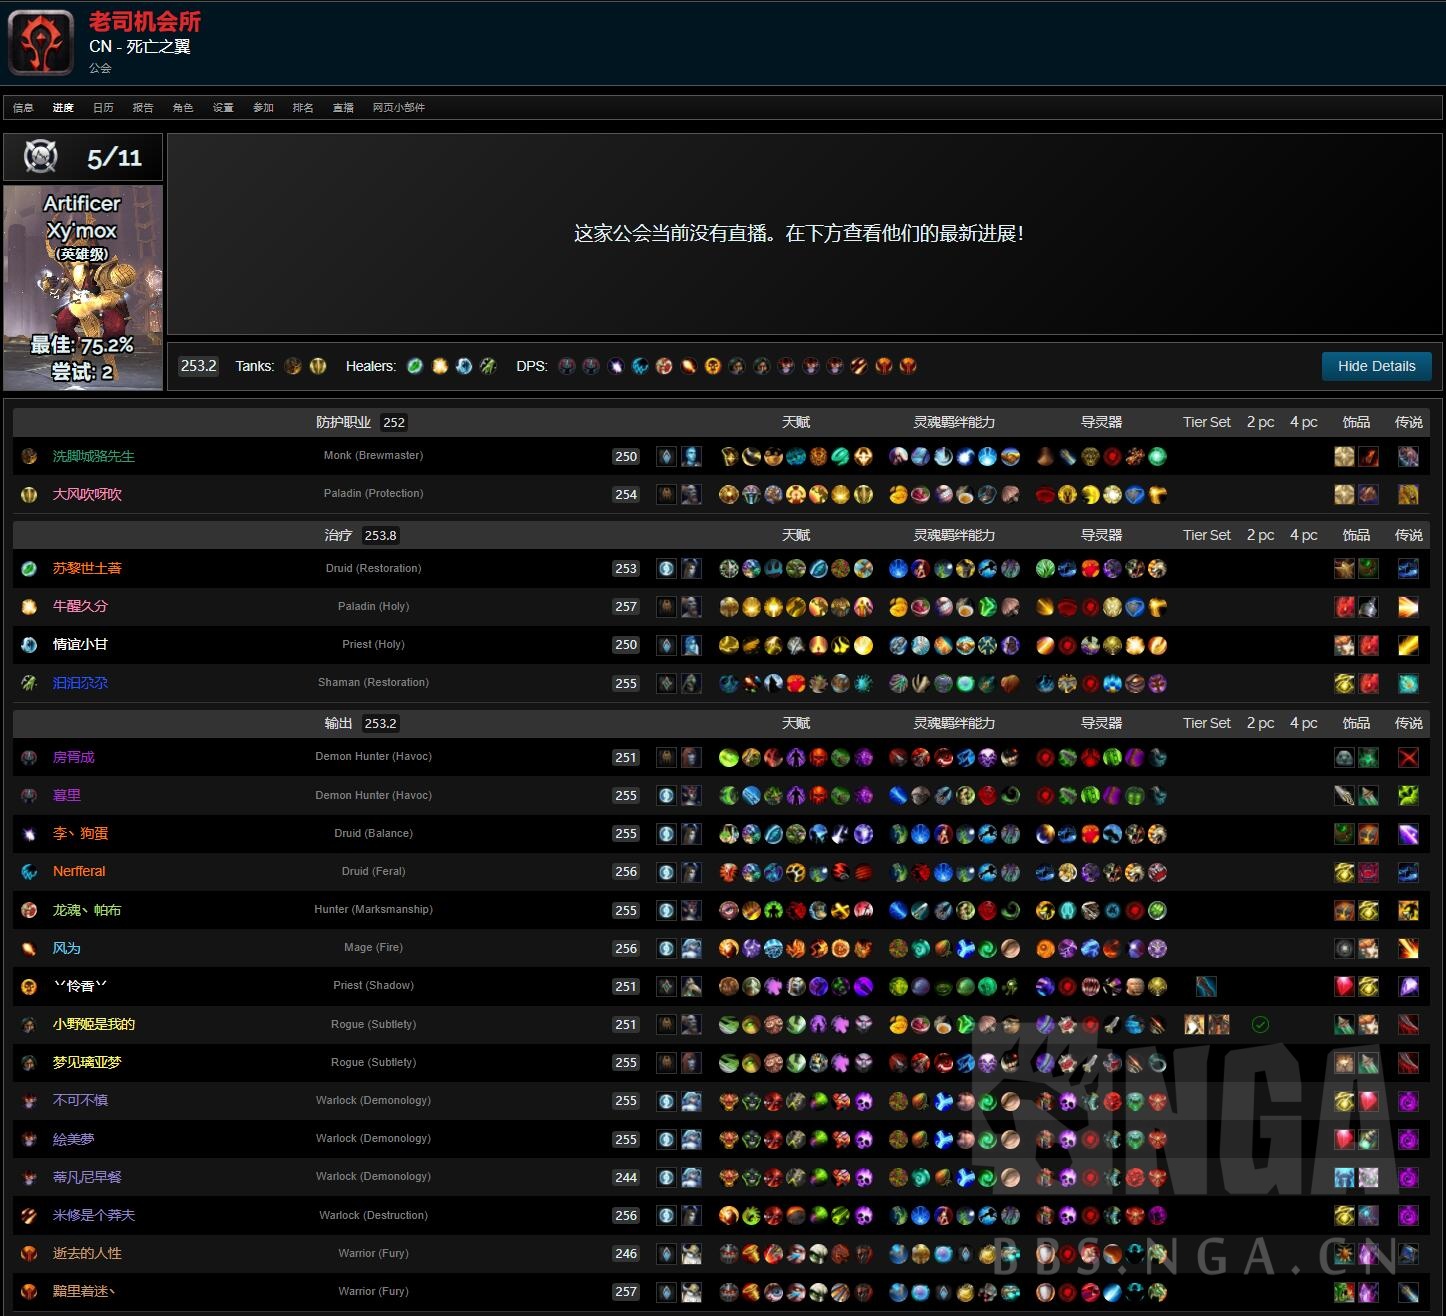Open player 洗脚城骆先生 profile link
This screenshot has width=1446, height=1316.
point(94,456)
